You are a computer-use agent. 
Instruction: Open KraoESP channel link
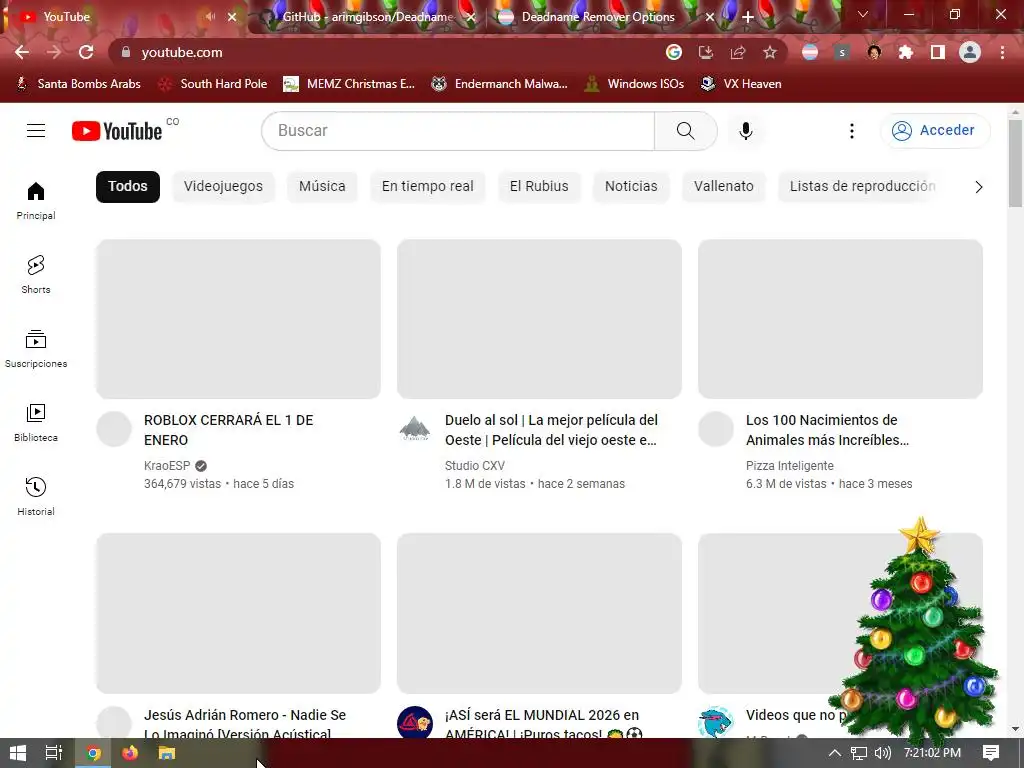click(167, 466)
